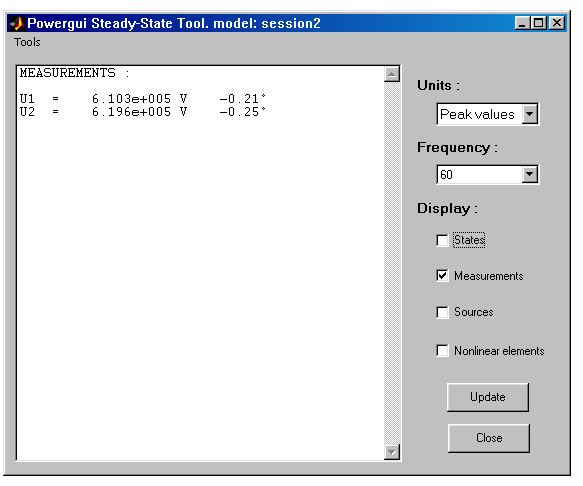Open the Frequency dropdown arrow
Image resolution: width=583 pixels, height=486 pixels.
(x=529, y=174)
